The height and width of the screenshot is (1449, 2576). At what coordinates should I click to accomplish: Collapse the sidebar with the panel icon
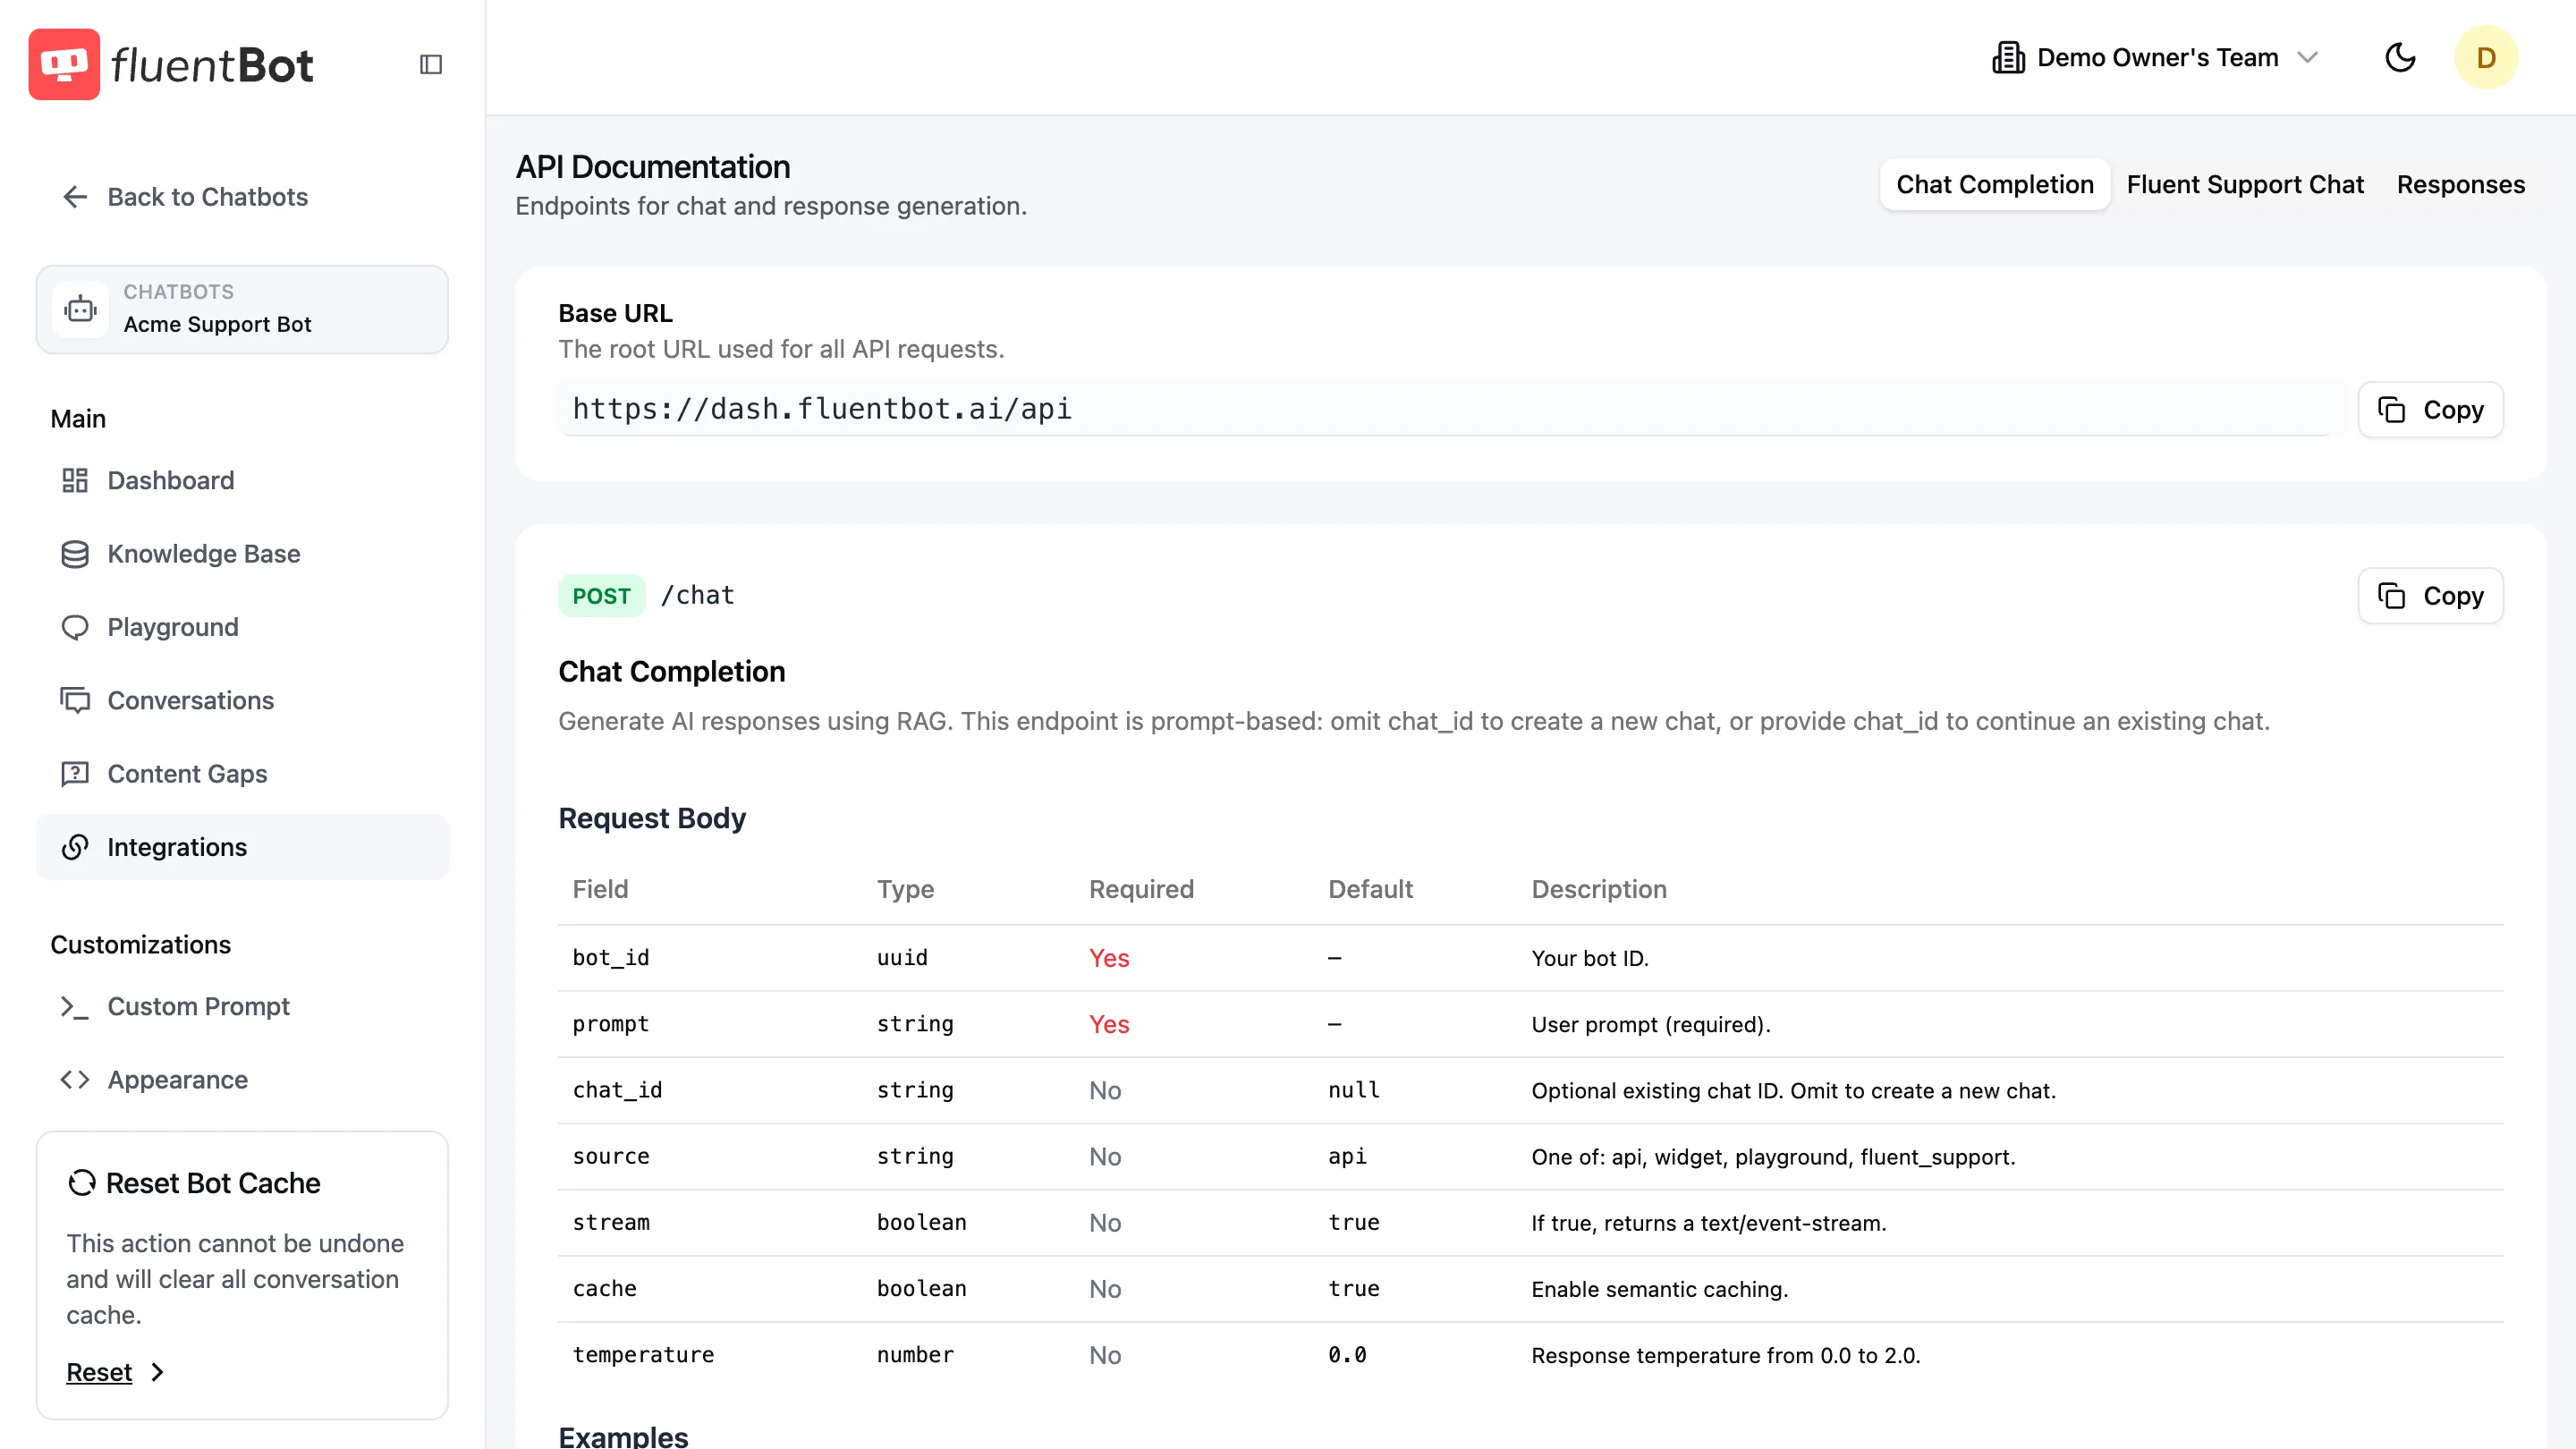point(431,64)
